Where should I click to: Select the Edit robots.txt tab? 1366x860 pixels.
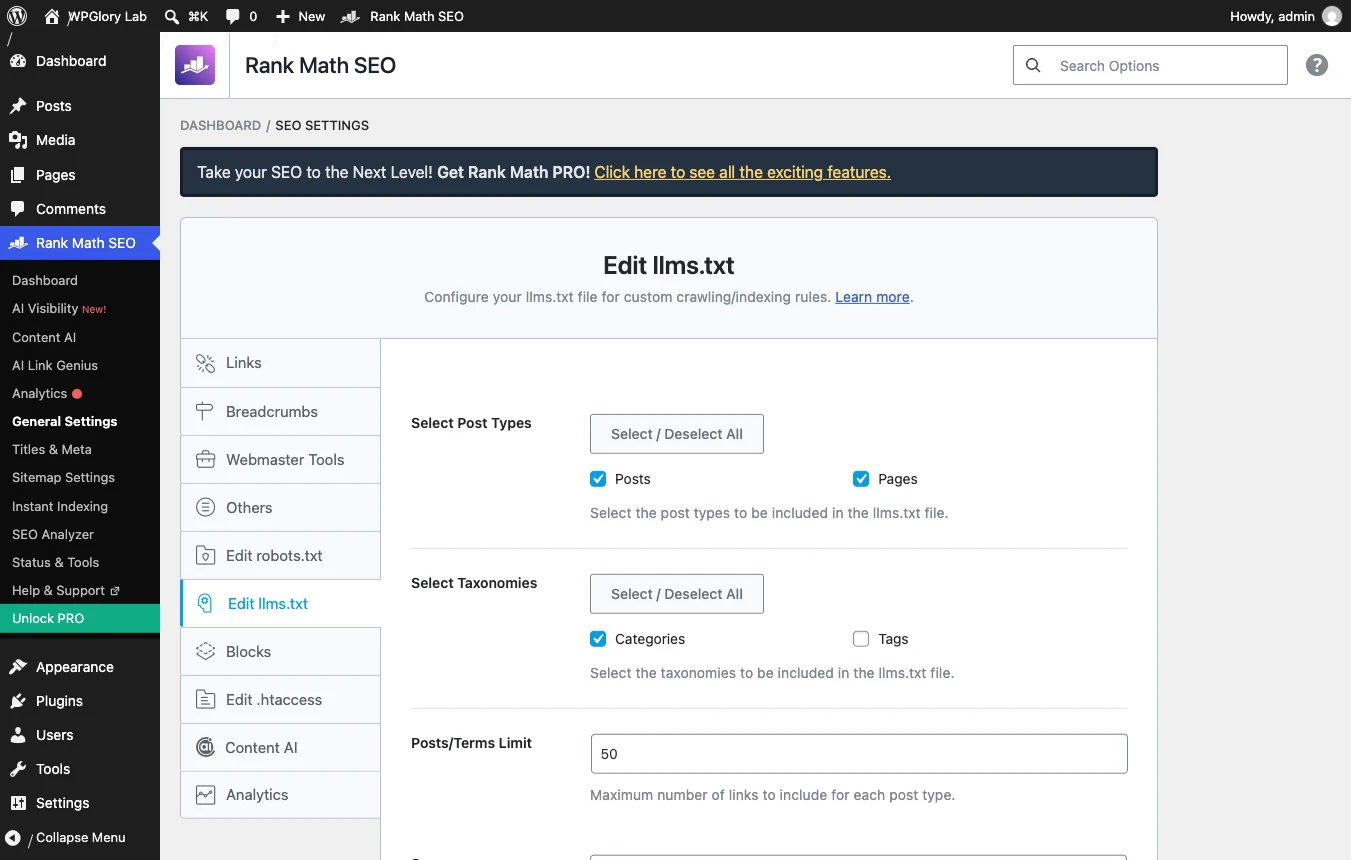[x=280, y=555]
